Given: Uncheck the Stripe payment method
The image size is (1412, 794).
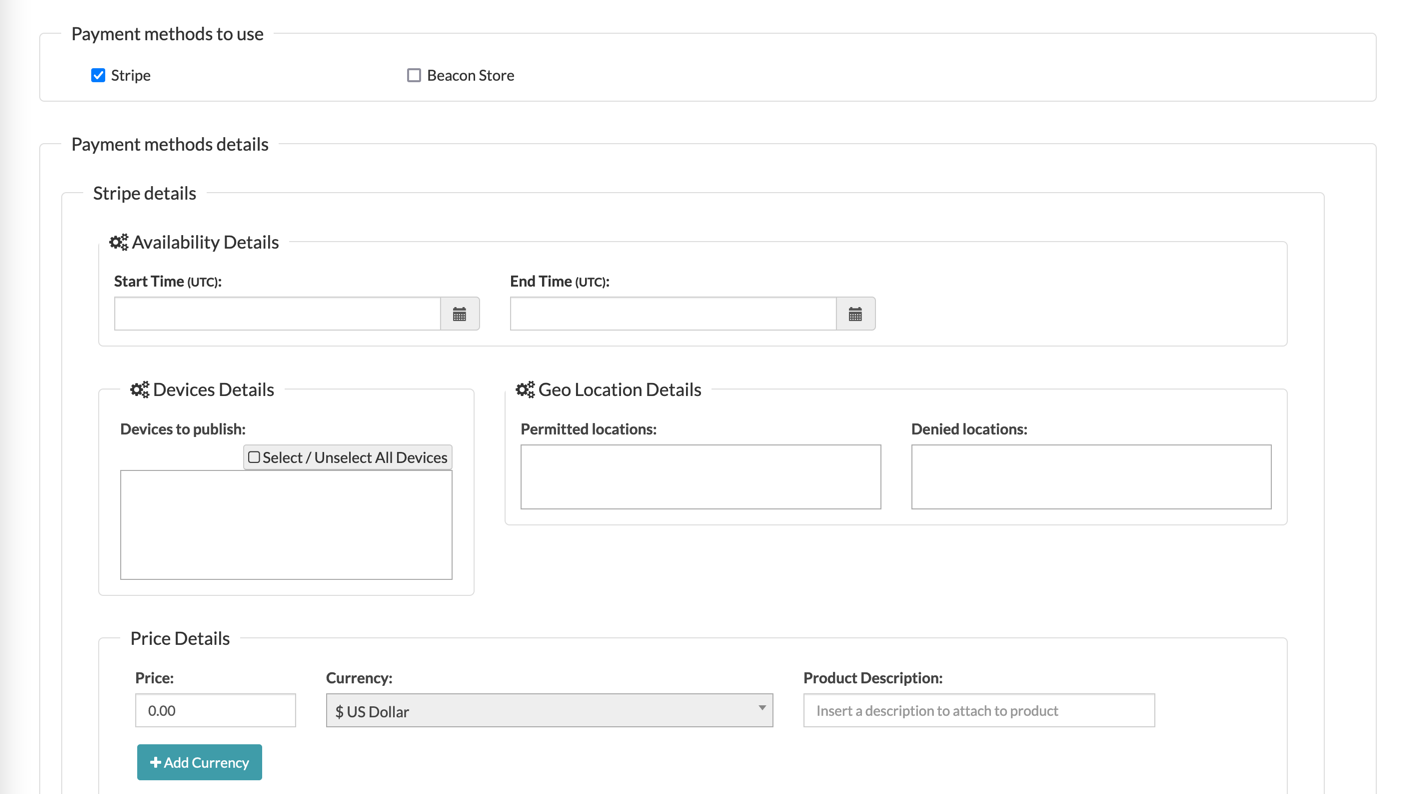Looking at the screenshot, I should click(98, 75).
